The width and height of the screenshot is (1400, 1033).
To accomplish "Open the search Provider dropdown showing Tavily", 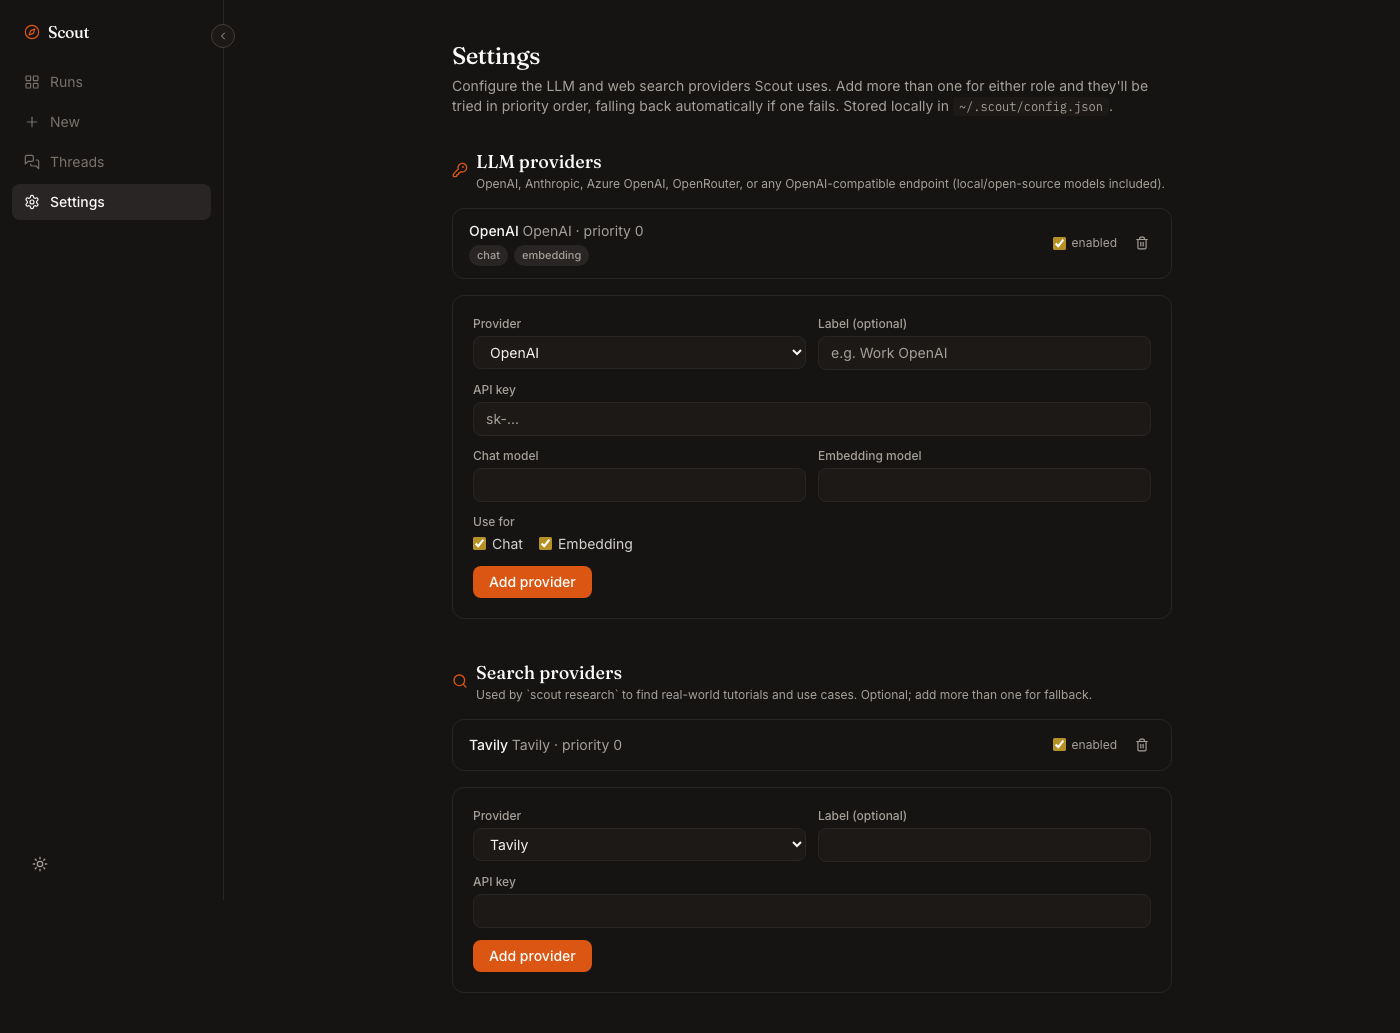I will coord(639,845).
